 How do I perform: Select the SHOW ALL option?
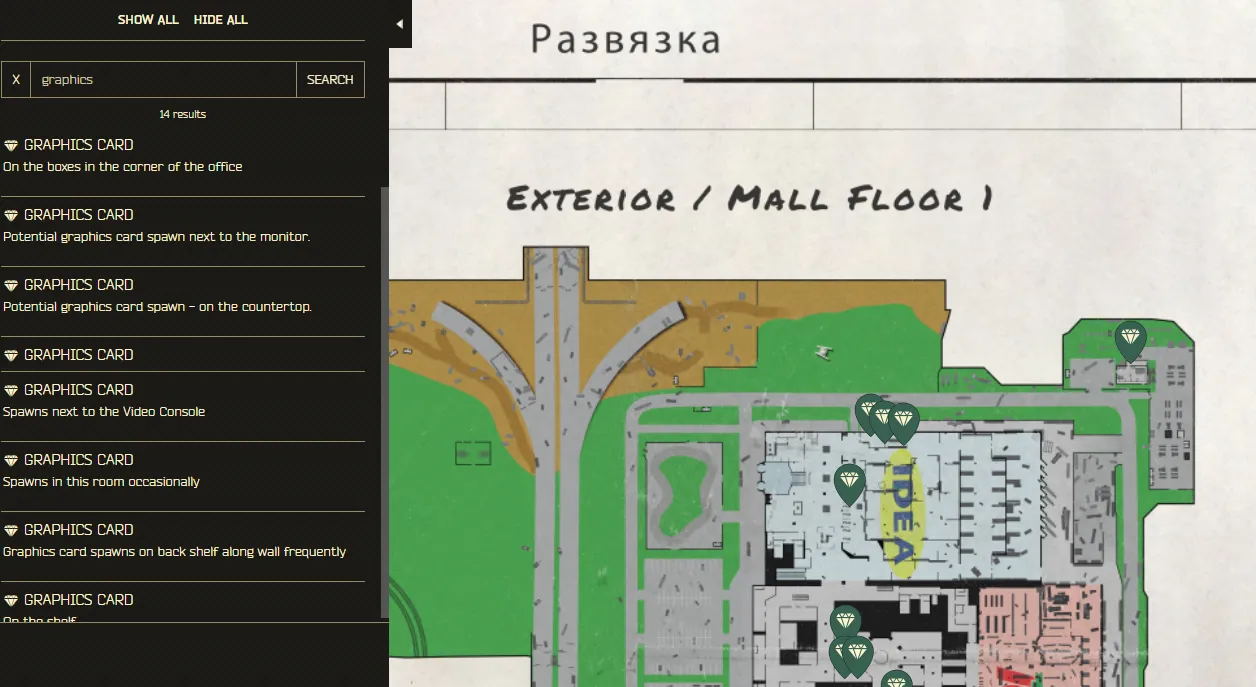[x=148, y=19]
